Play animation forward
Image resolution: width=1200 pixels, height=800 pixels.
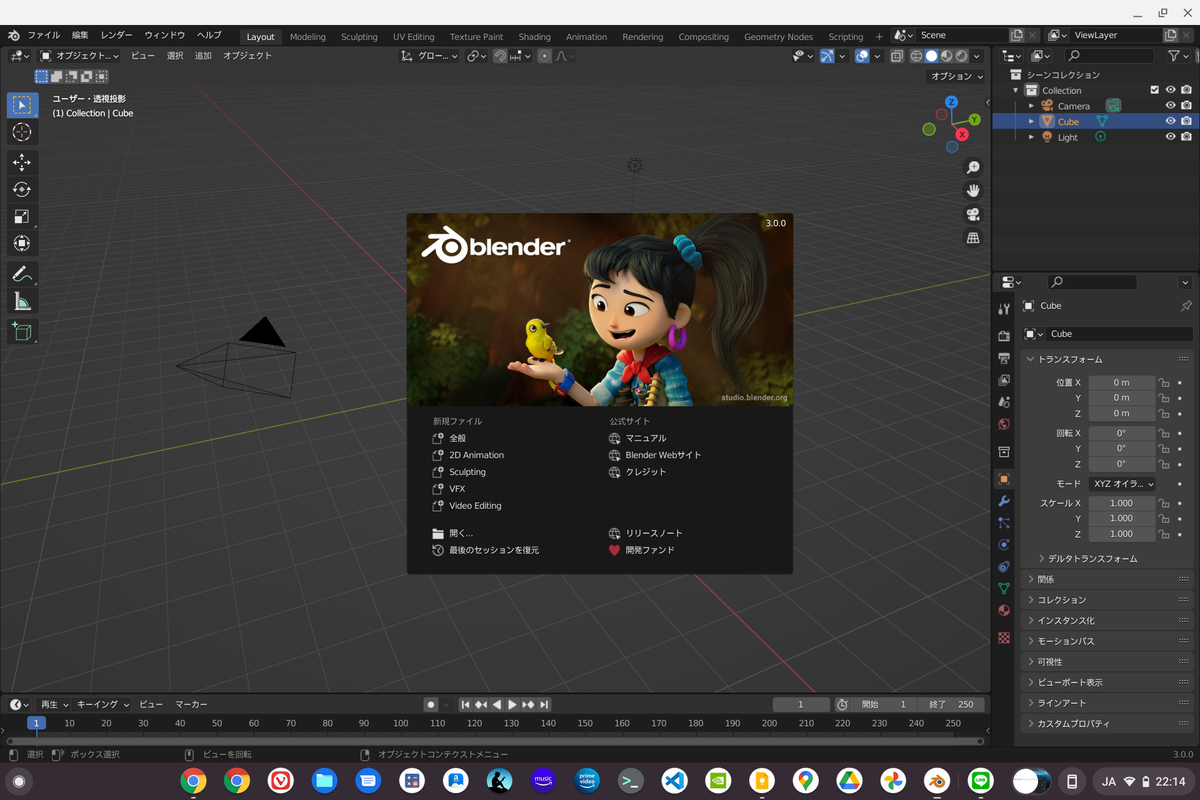(512, 705)
